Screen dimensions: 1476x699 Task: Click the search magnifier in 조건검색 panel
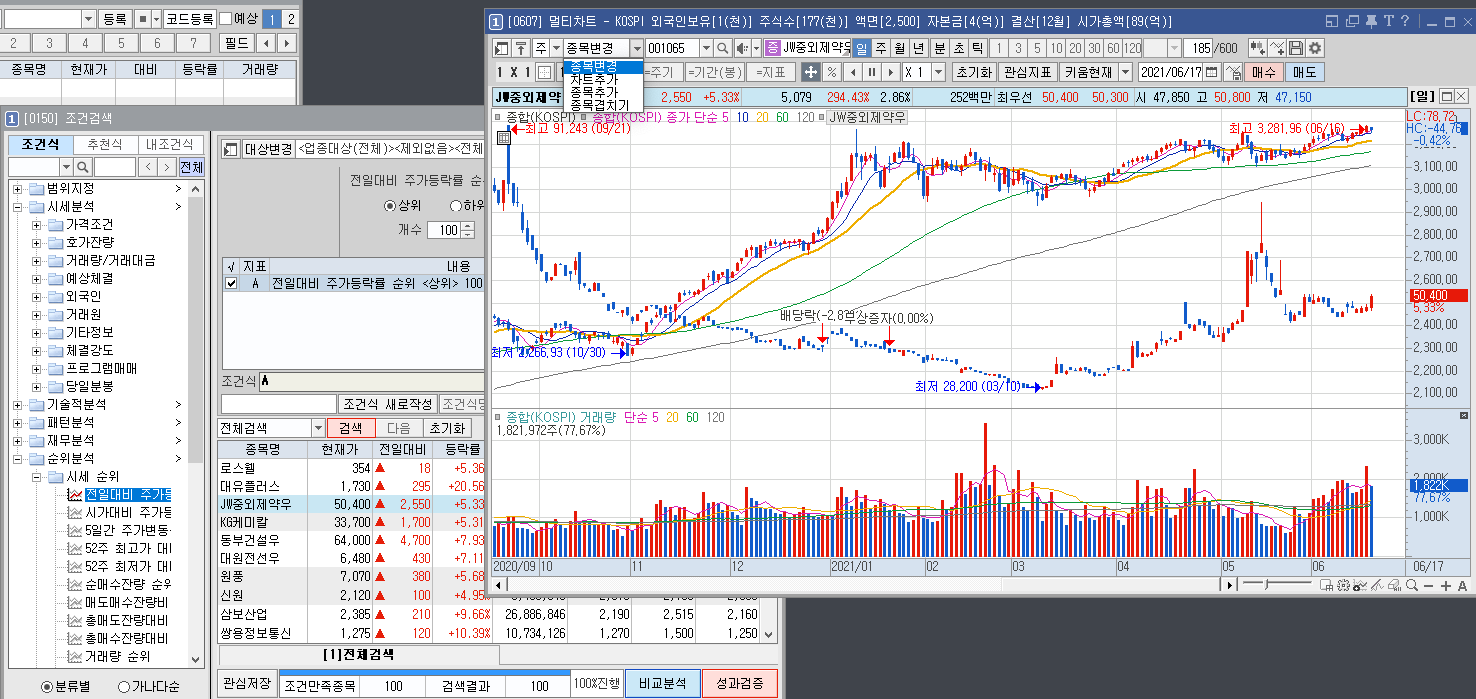[85, 167]
